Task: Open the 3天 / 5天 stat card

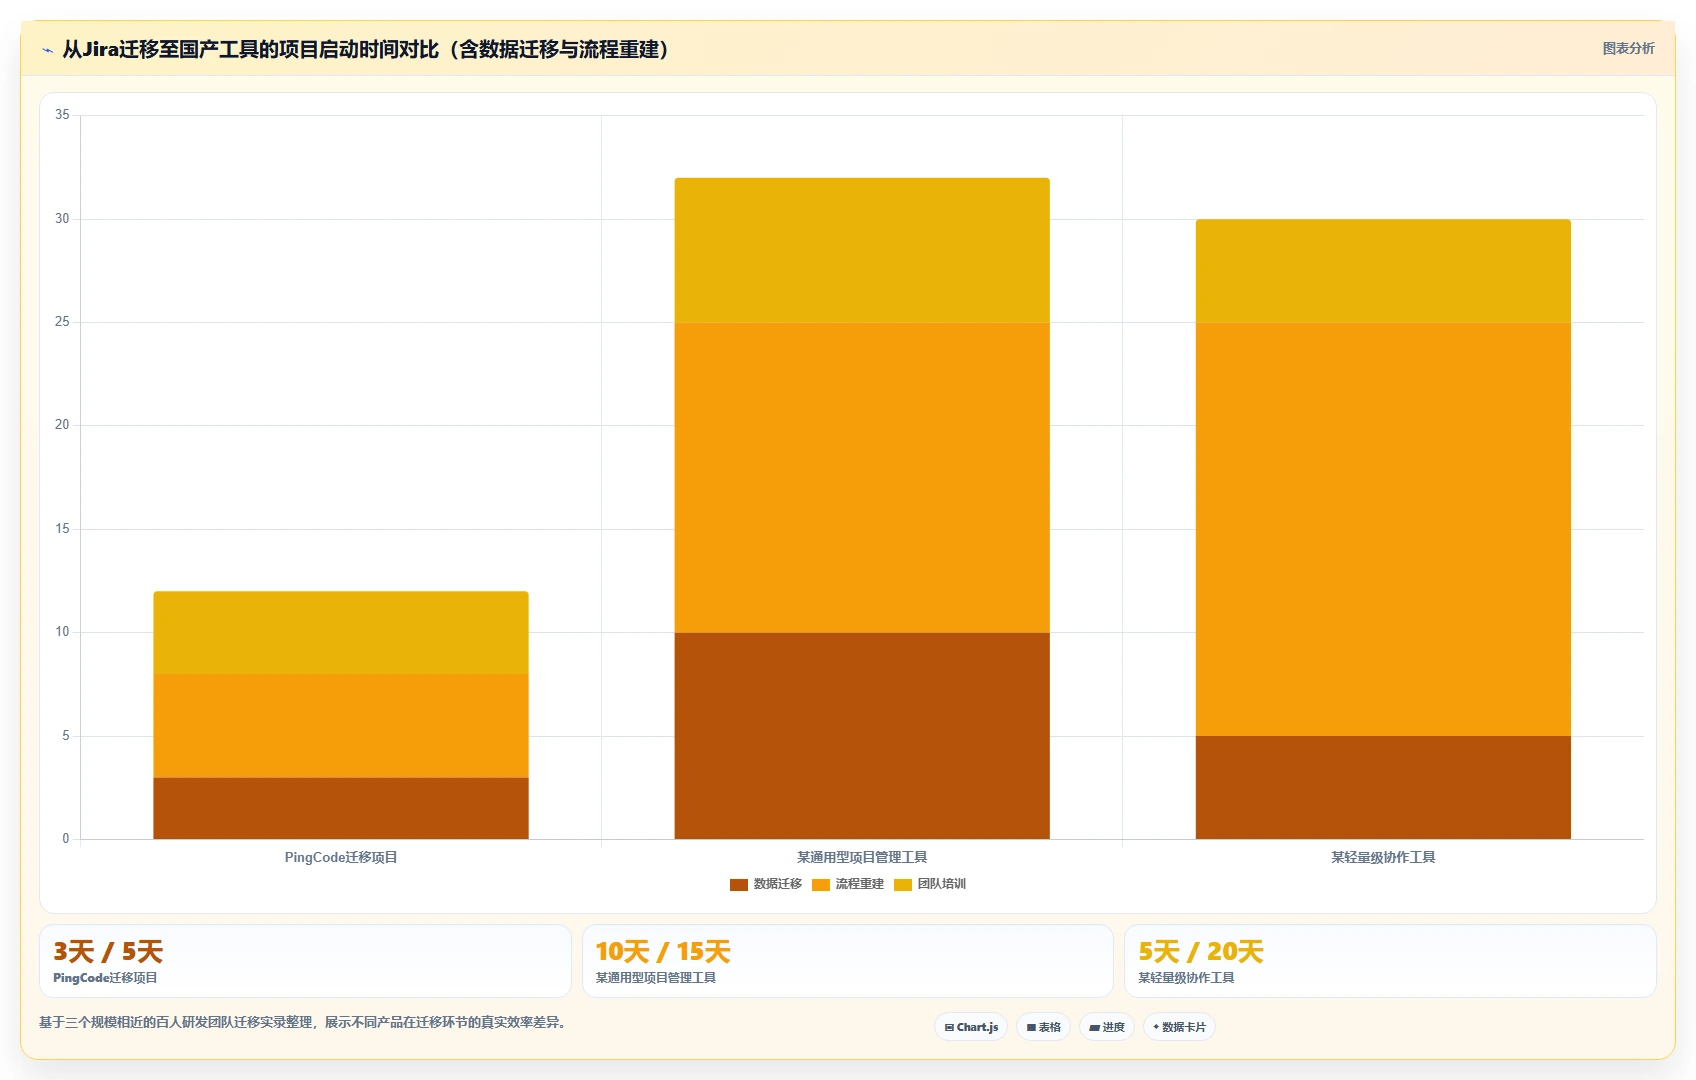Action: [305, 961]
